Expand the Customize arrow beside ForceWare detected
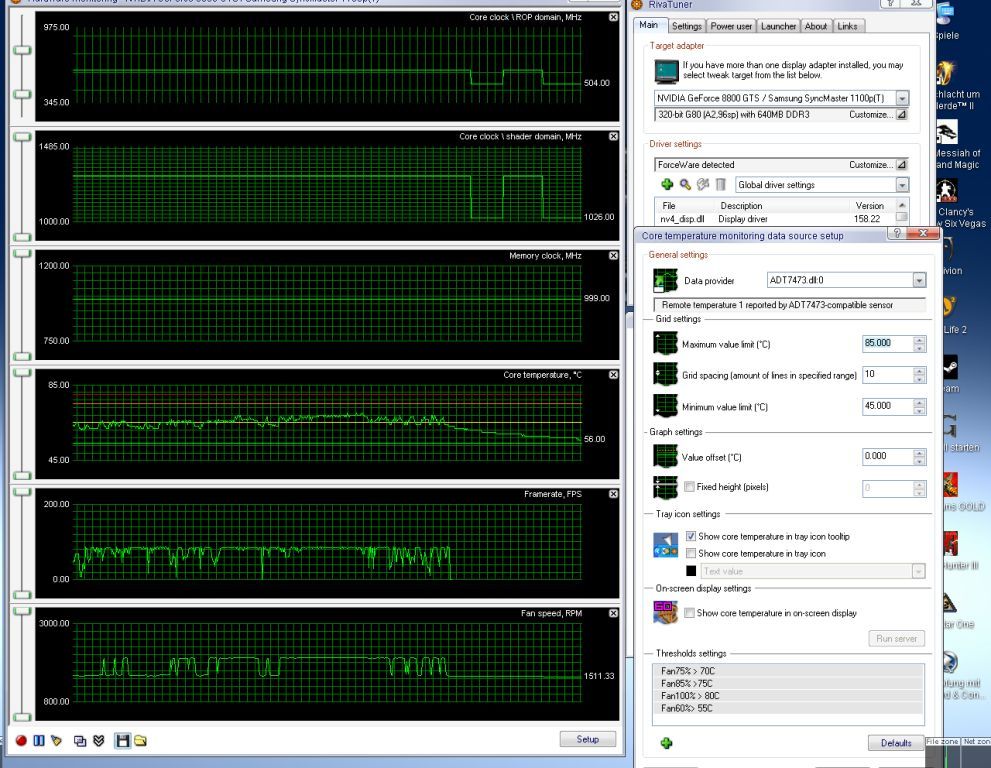Image resolution: width=991 pixels, height=768 pixels. [x=902, y=164]
